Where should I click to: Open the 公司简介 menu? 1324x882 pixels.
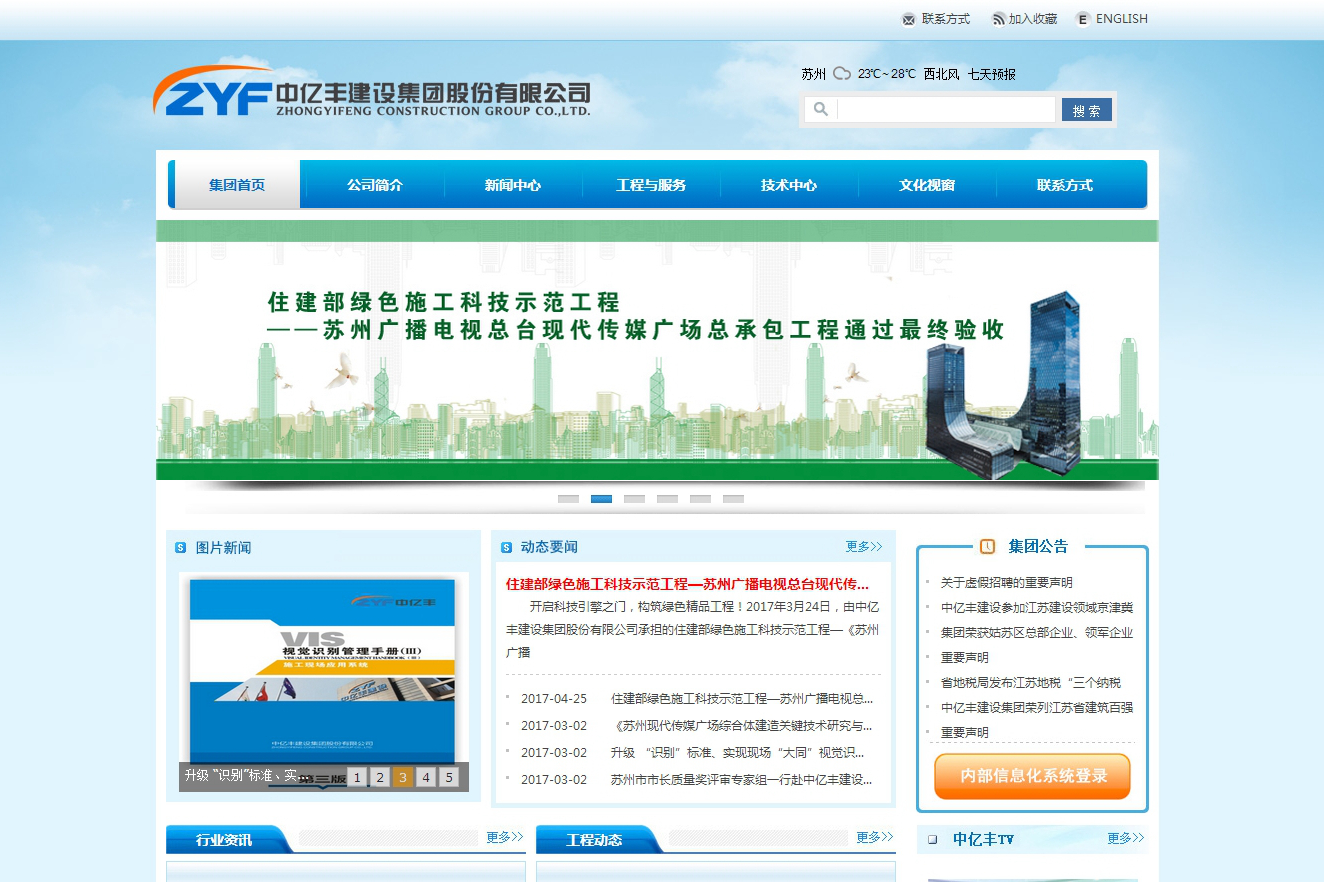click(375, 185)
